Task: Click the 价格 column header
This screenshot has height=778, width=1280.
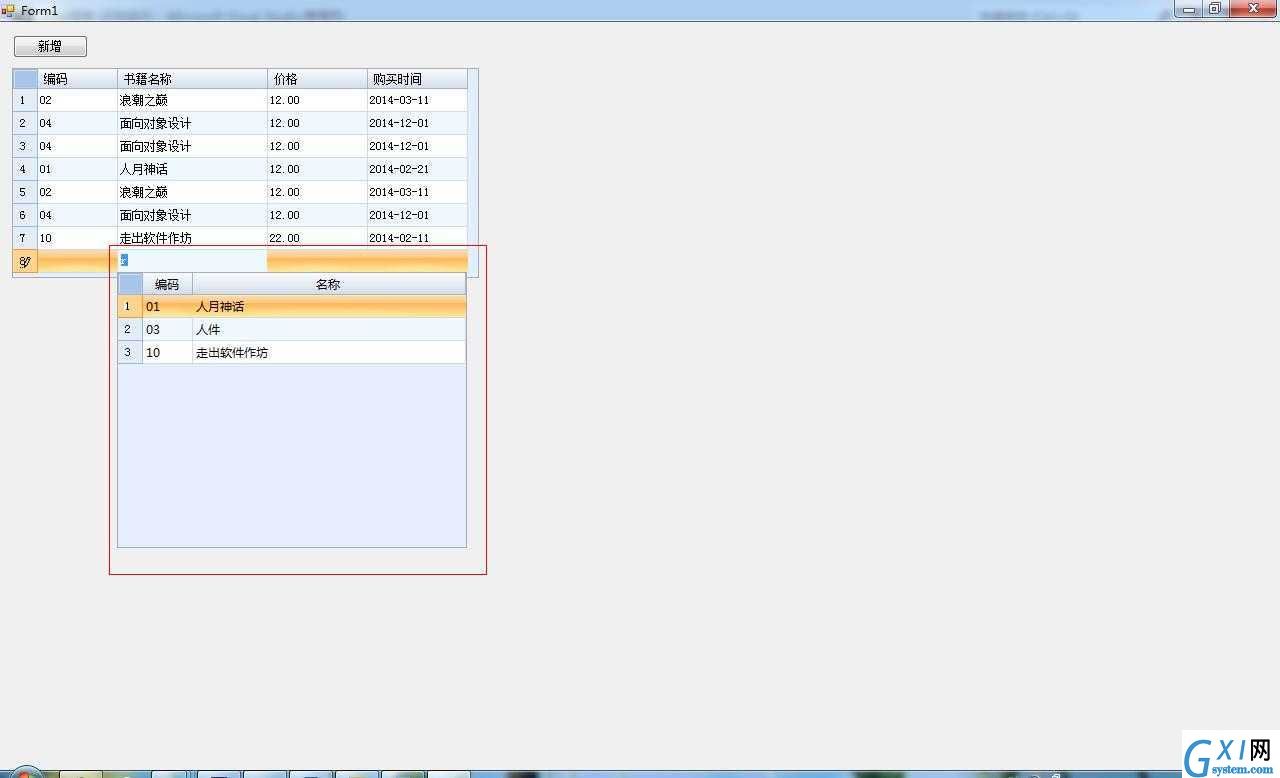Action: [317, 79]
